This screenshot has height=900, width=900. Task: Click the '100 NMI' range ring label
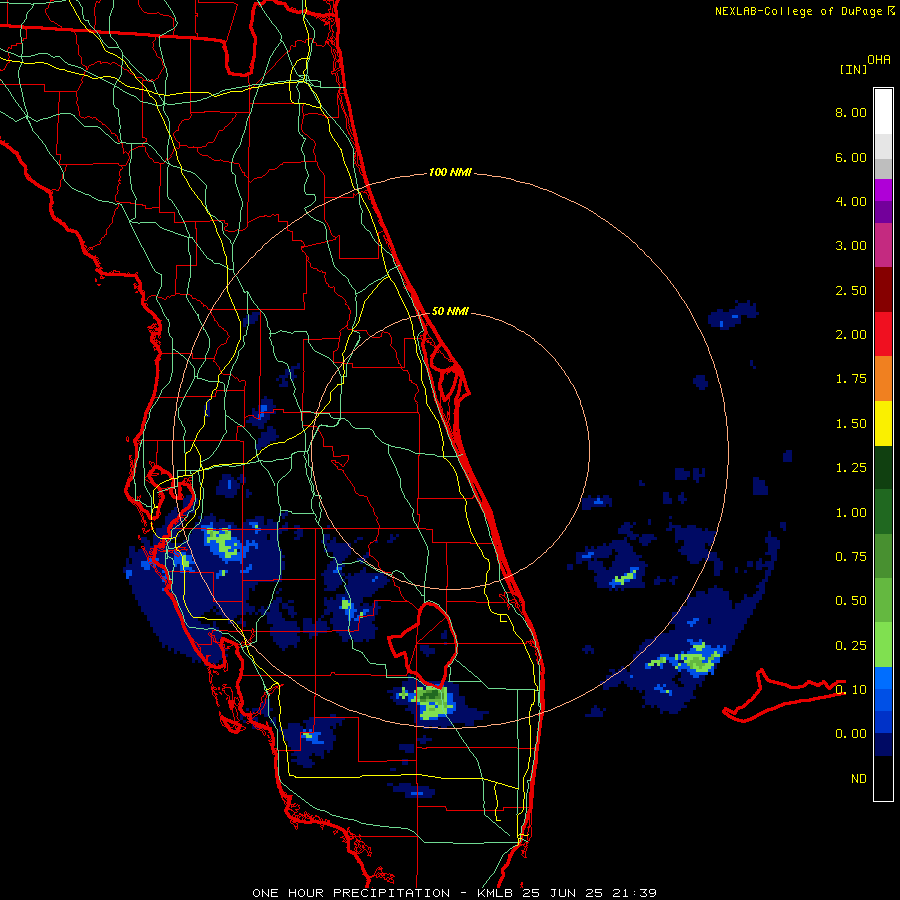point(450,172)
